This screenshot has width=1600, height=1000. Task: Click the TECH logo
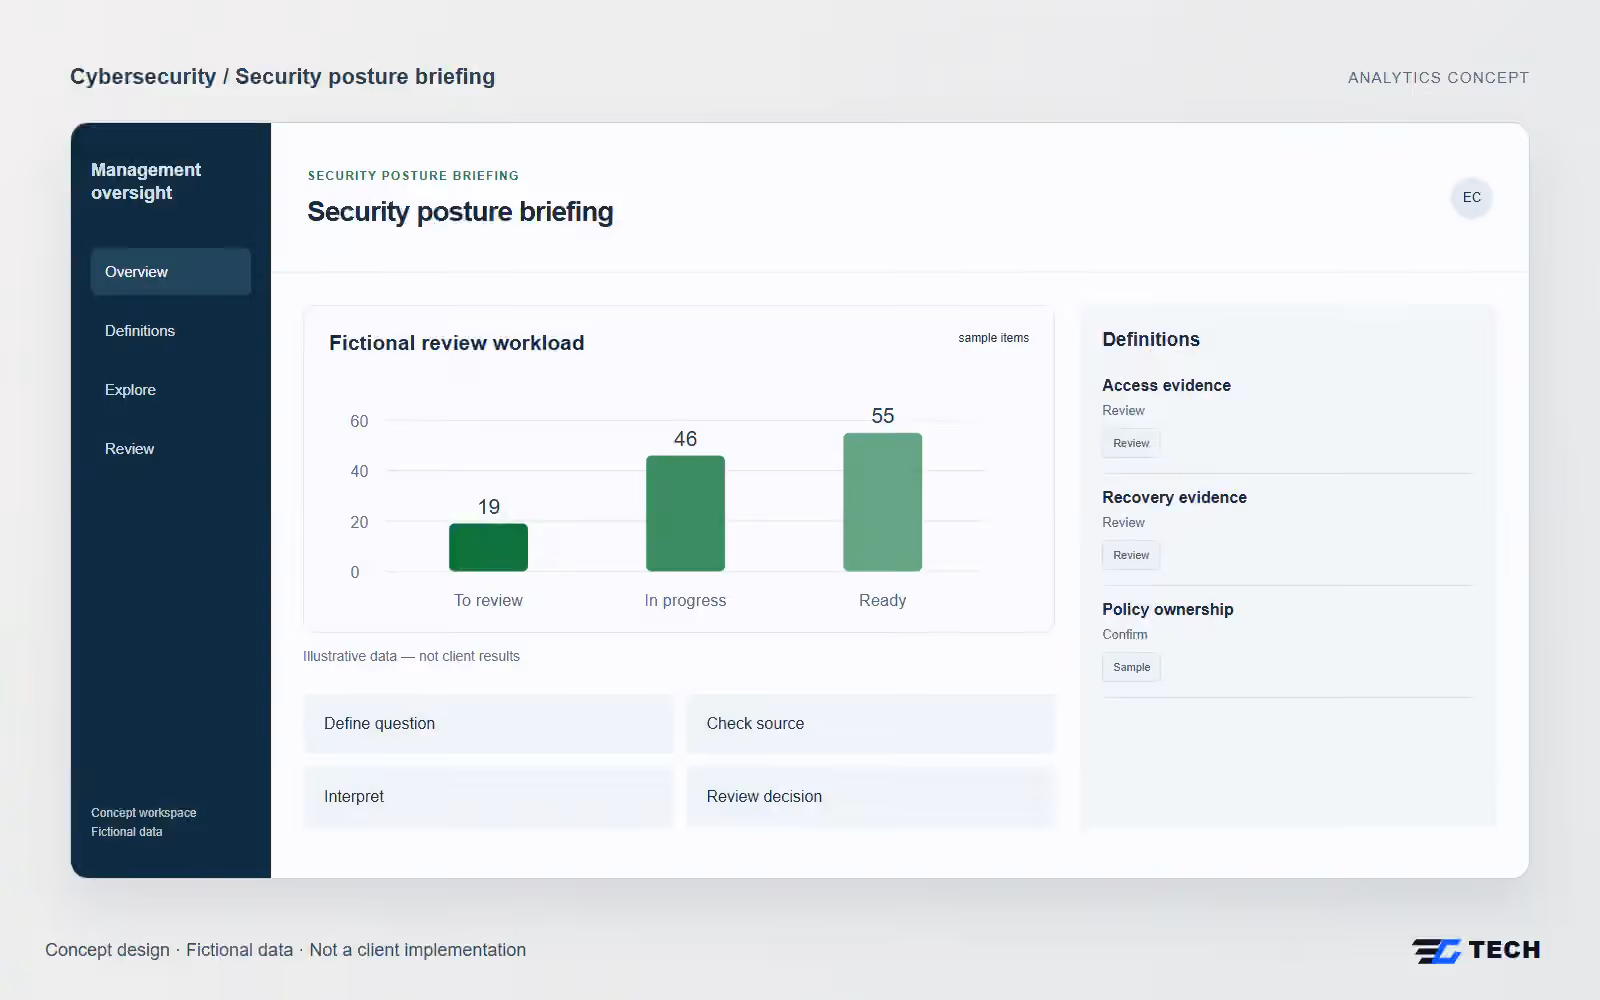pos(1476,950)
